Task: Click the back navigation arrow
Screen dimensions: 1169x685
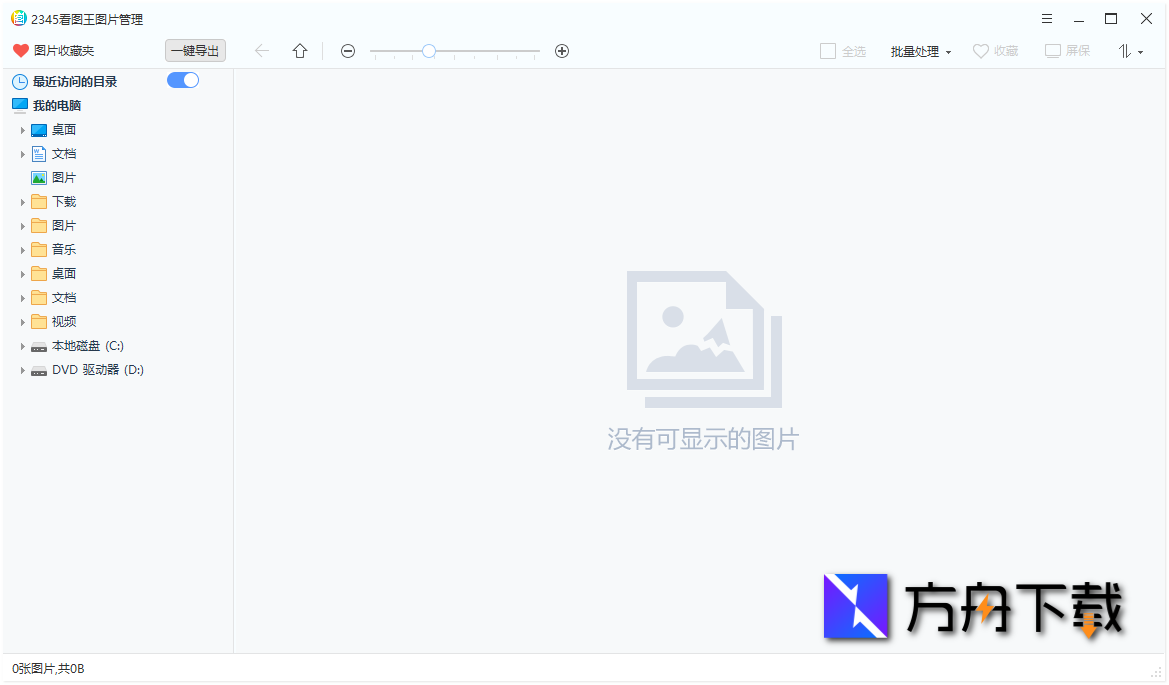Action: 261,50
